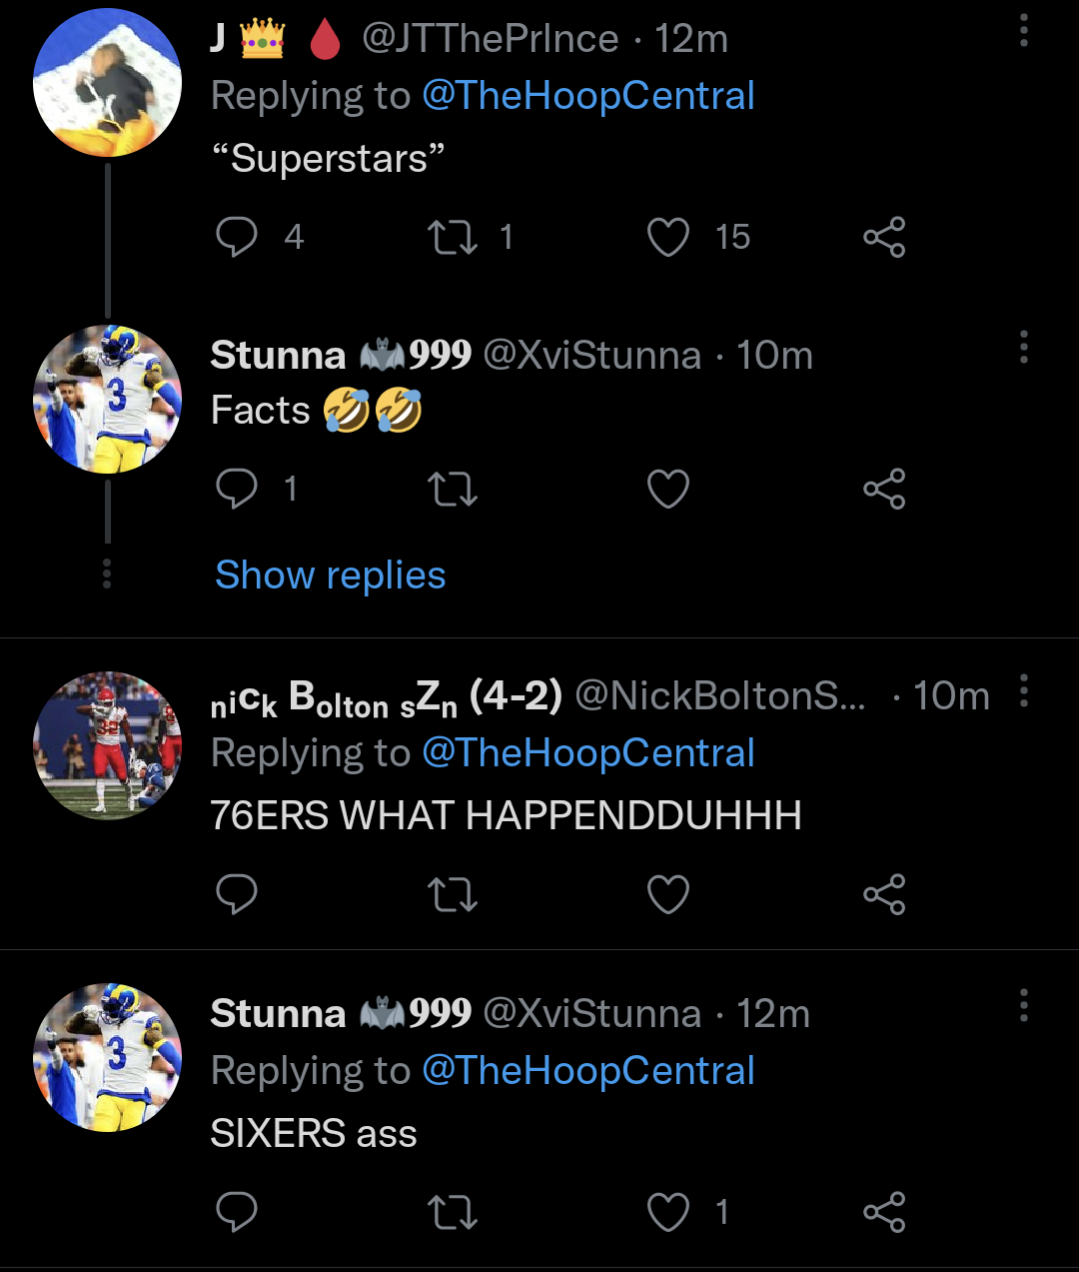Retweet the "76ERS WHAT HAPPENDDUHHH" tweet
Screen dimensions: 1079x1272
tap(452, 894)
